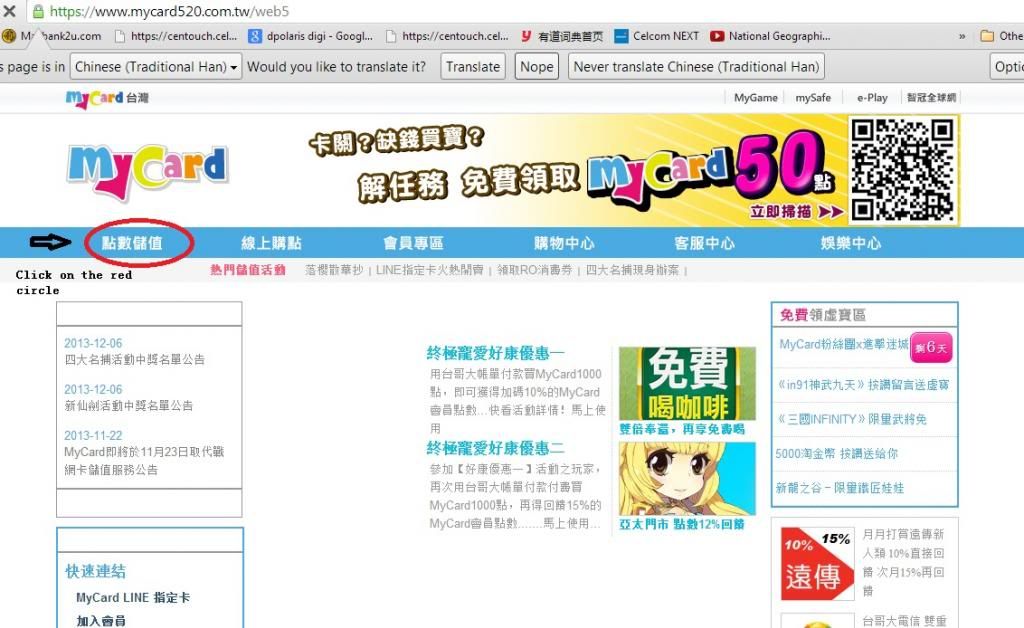The image size is (1024, 628).
Task: Click the small MyCard 台灣 logo
Action: click(107, 98)
